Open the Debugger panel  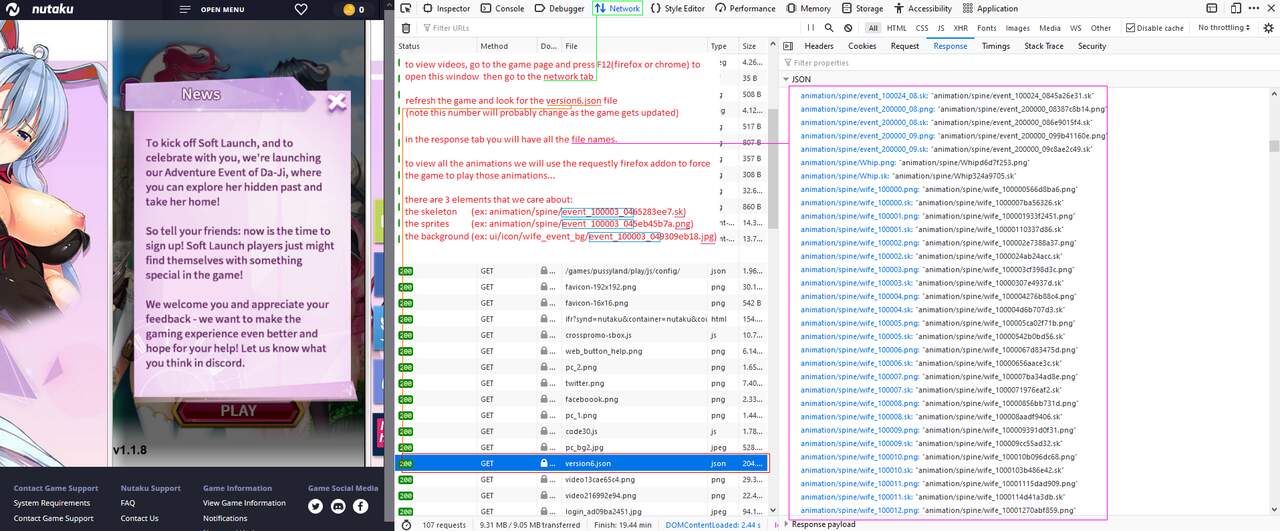click(x=558, y=8)
